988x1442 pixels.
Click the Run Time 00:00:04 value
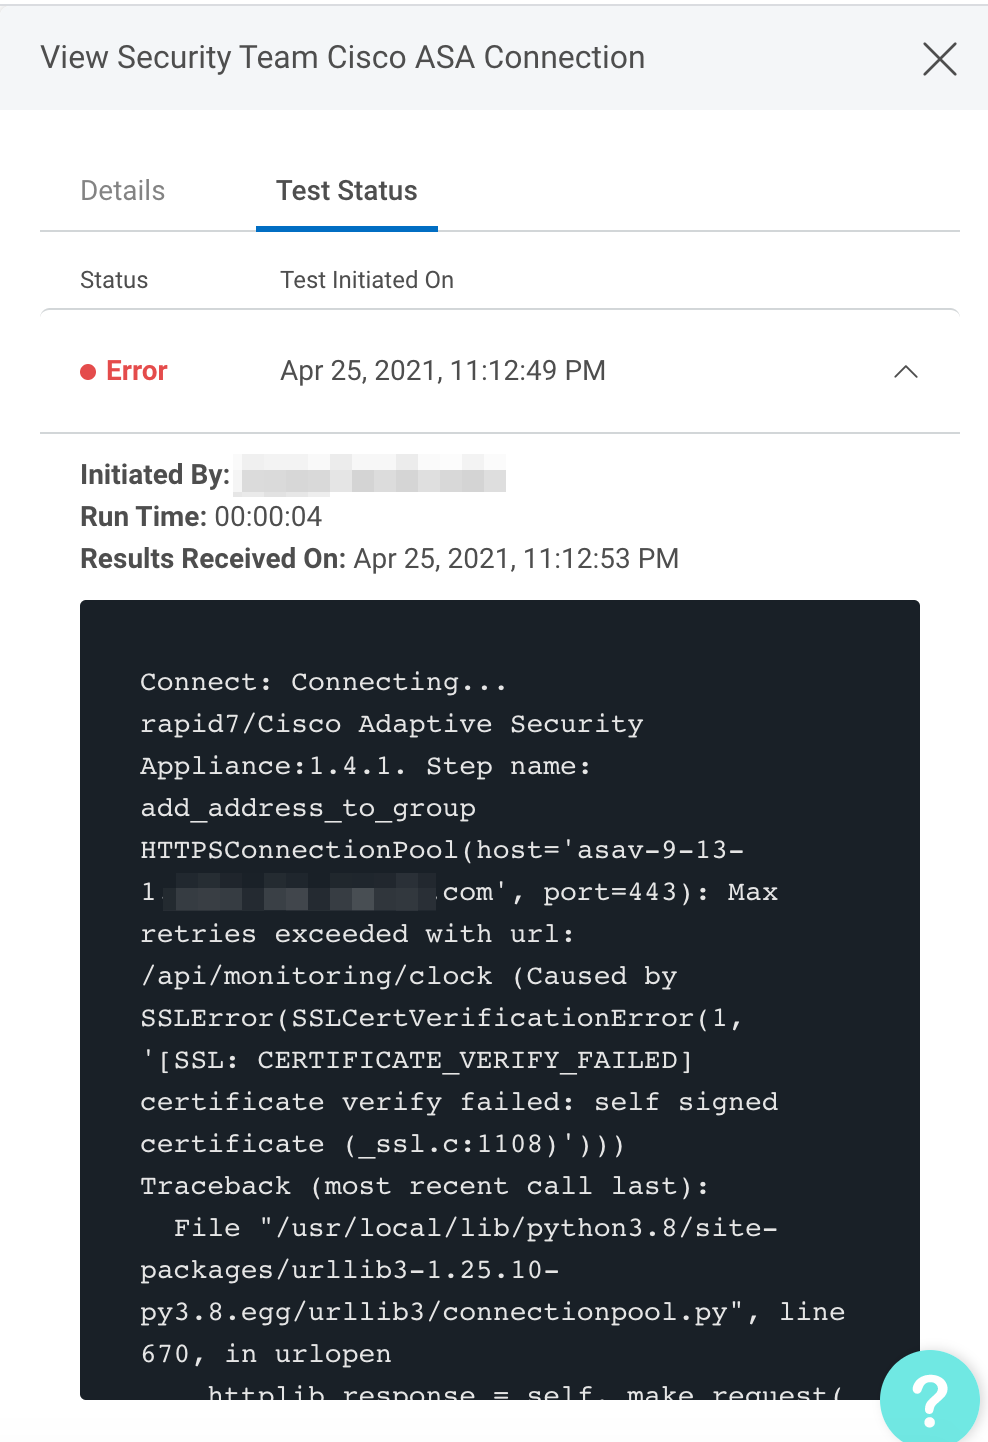coord(268,517)
